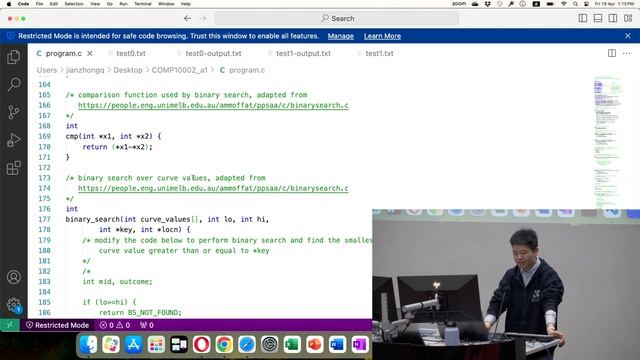Viewport: 640px width, 360px height.
Task: Open Microsoft Excel from the Dock
Action: (x=292, y=344)
